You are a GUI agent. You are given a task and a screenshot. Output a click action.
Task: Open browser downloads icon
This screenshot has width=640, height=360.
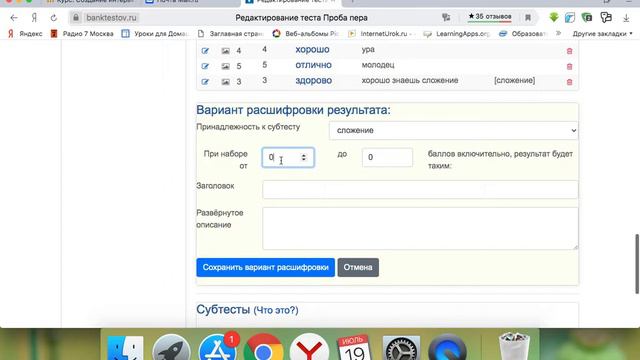pyautogui.click(x=626, y=18)
